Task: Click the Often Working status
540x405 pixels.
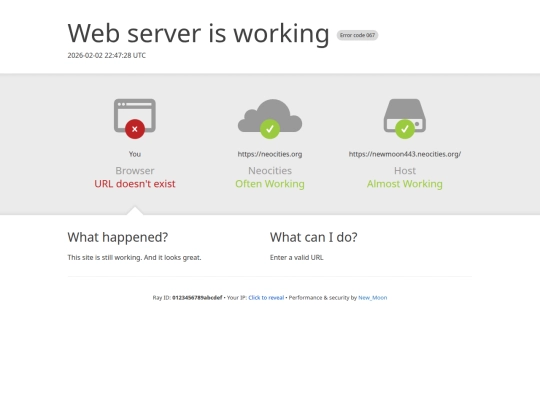Action: point(270,184)
